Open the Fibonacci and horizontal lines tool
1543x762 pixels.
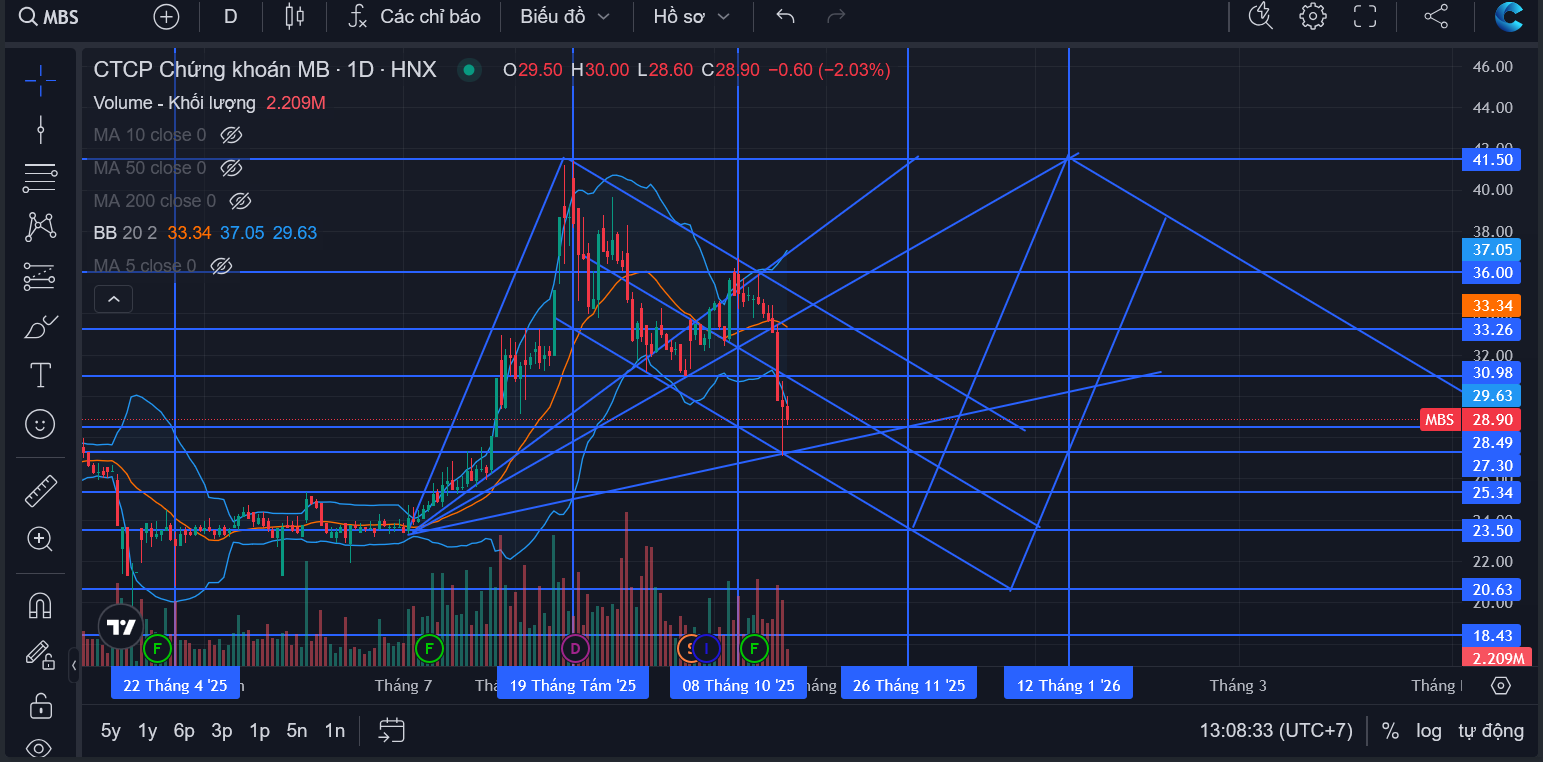click(x=40, y=178)
